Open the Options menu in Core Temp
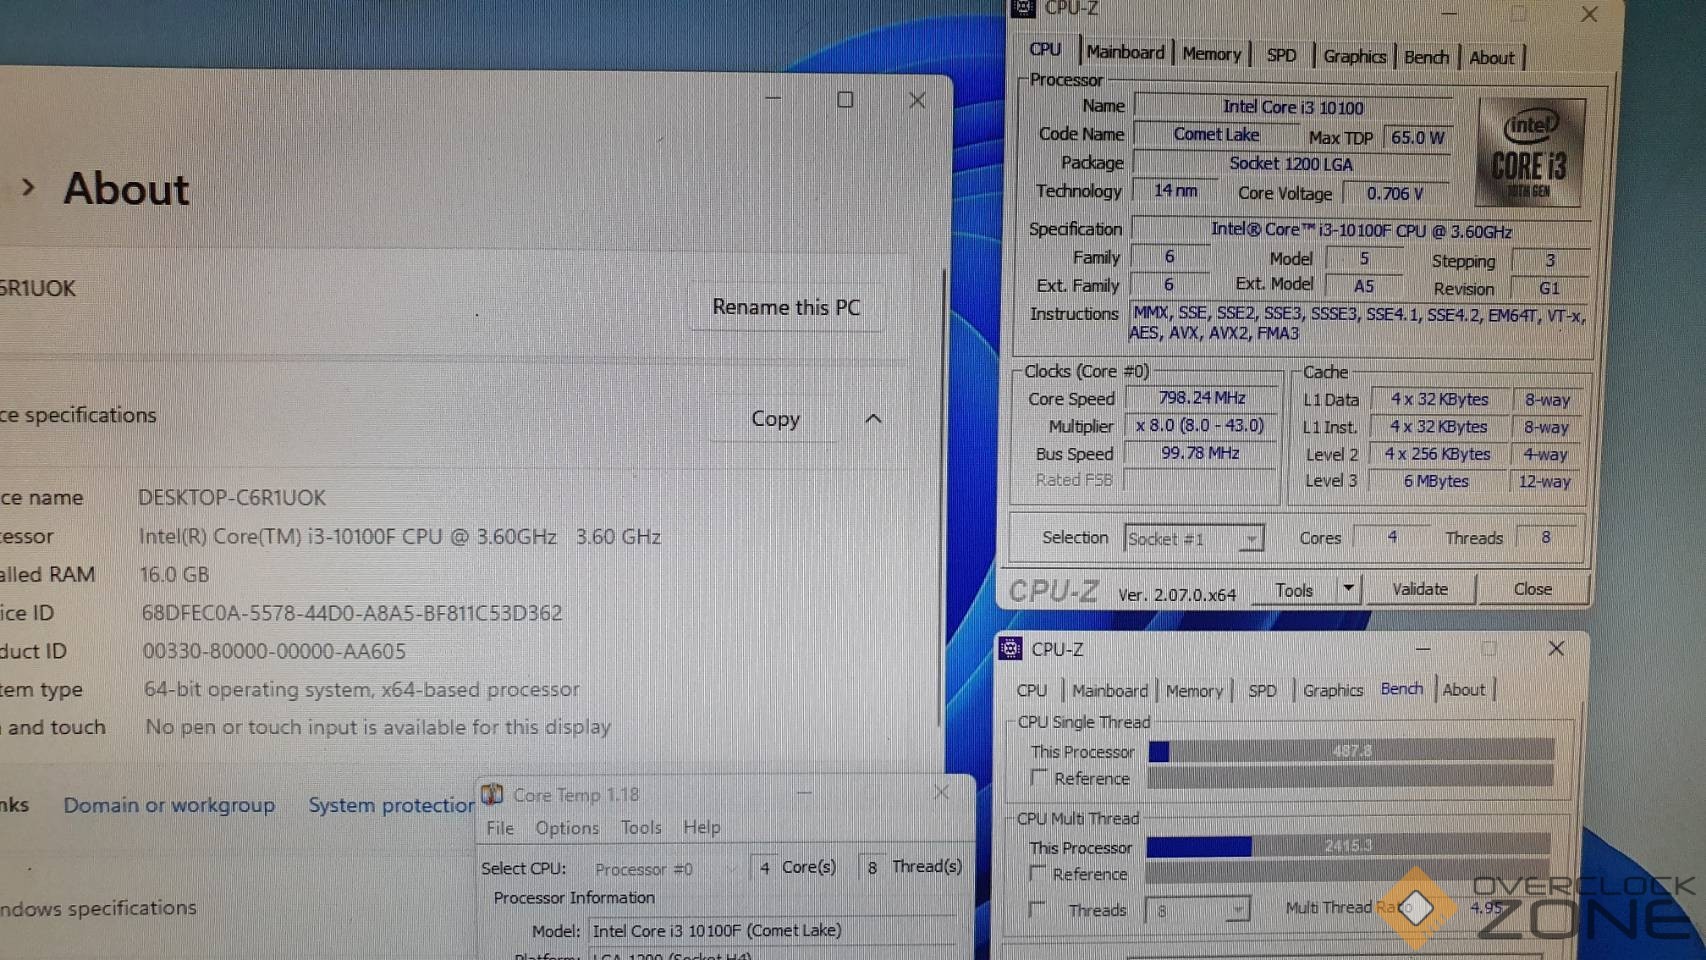The width and height of the screenshot is (1706, 960). pos(567,827)
